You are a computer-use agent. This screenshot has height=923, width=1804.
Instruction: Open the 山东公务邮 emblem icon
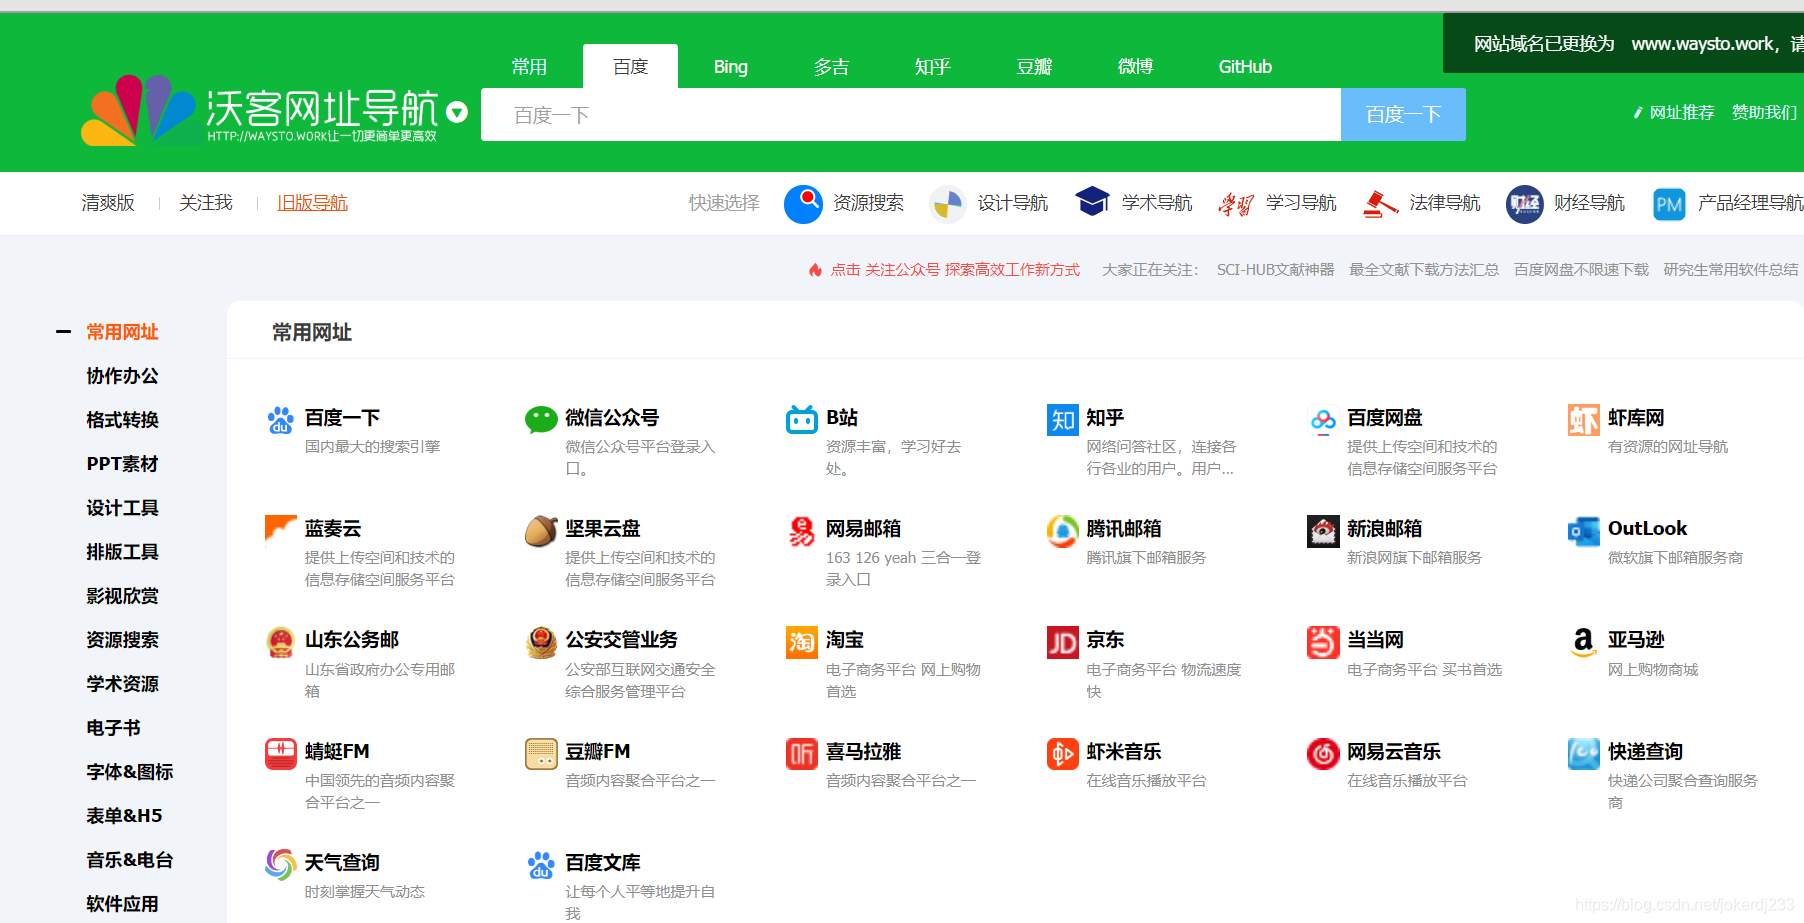[x=280, y=642]
